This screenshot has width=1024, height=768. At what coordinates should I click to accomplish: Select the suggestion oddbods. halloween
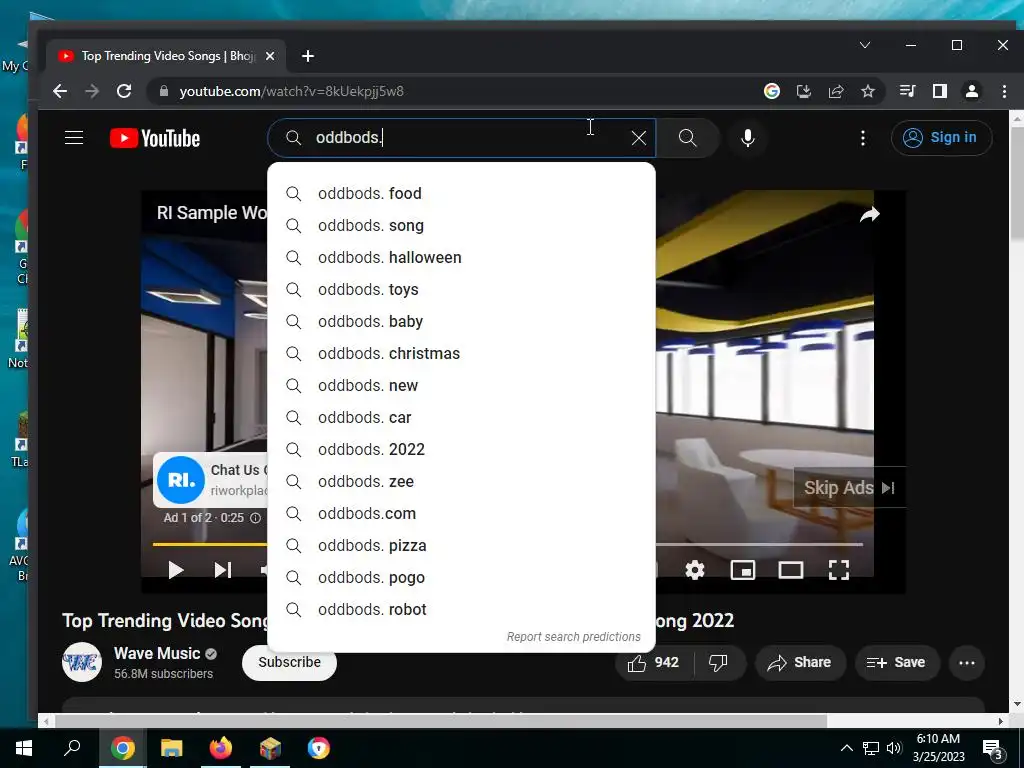click(x=462, y=257)
